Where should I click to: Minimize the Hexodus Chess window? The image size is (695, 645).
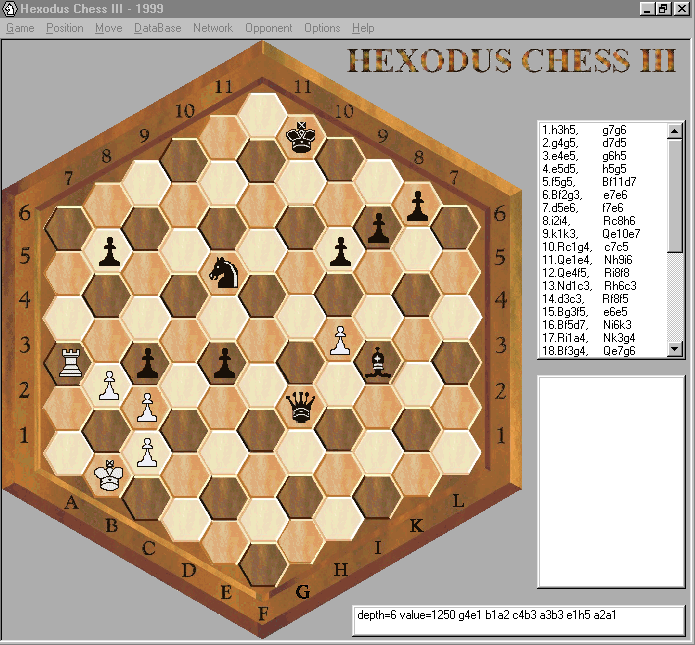(647, 8)
